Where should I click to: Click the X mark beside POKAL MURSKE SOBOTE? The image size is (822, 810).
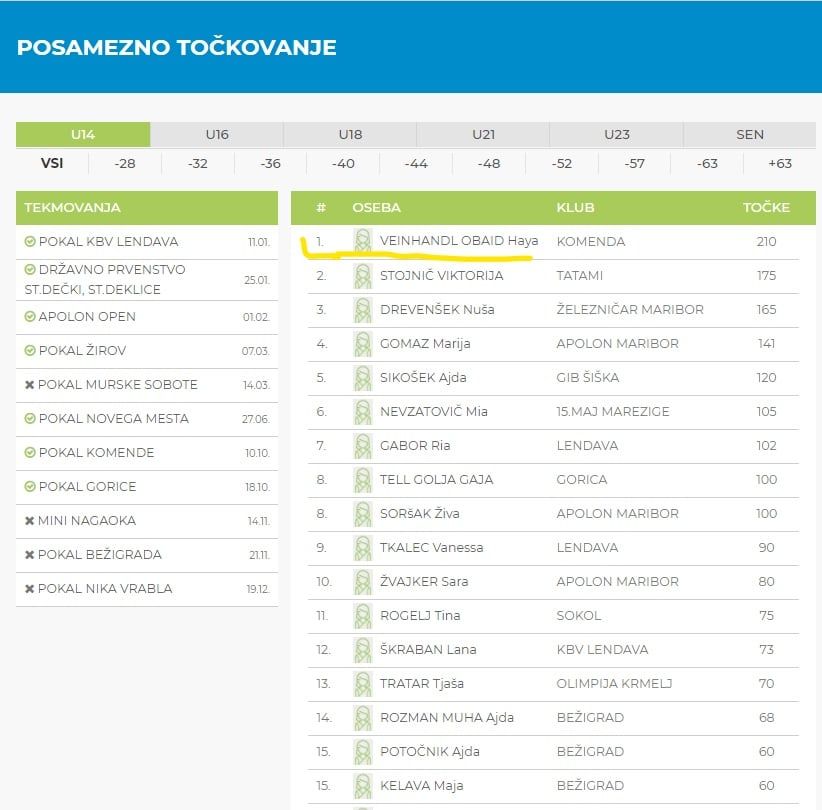pos(30,385)
